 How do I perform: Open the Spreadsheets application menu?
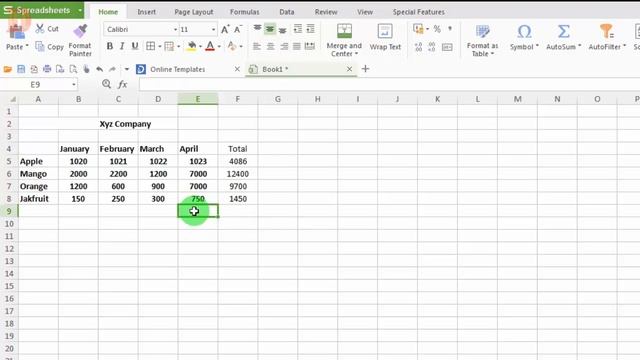(42, 10)
